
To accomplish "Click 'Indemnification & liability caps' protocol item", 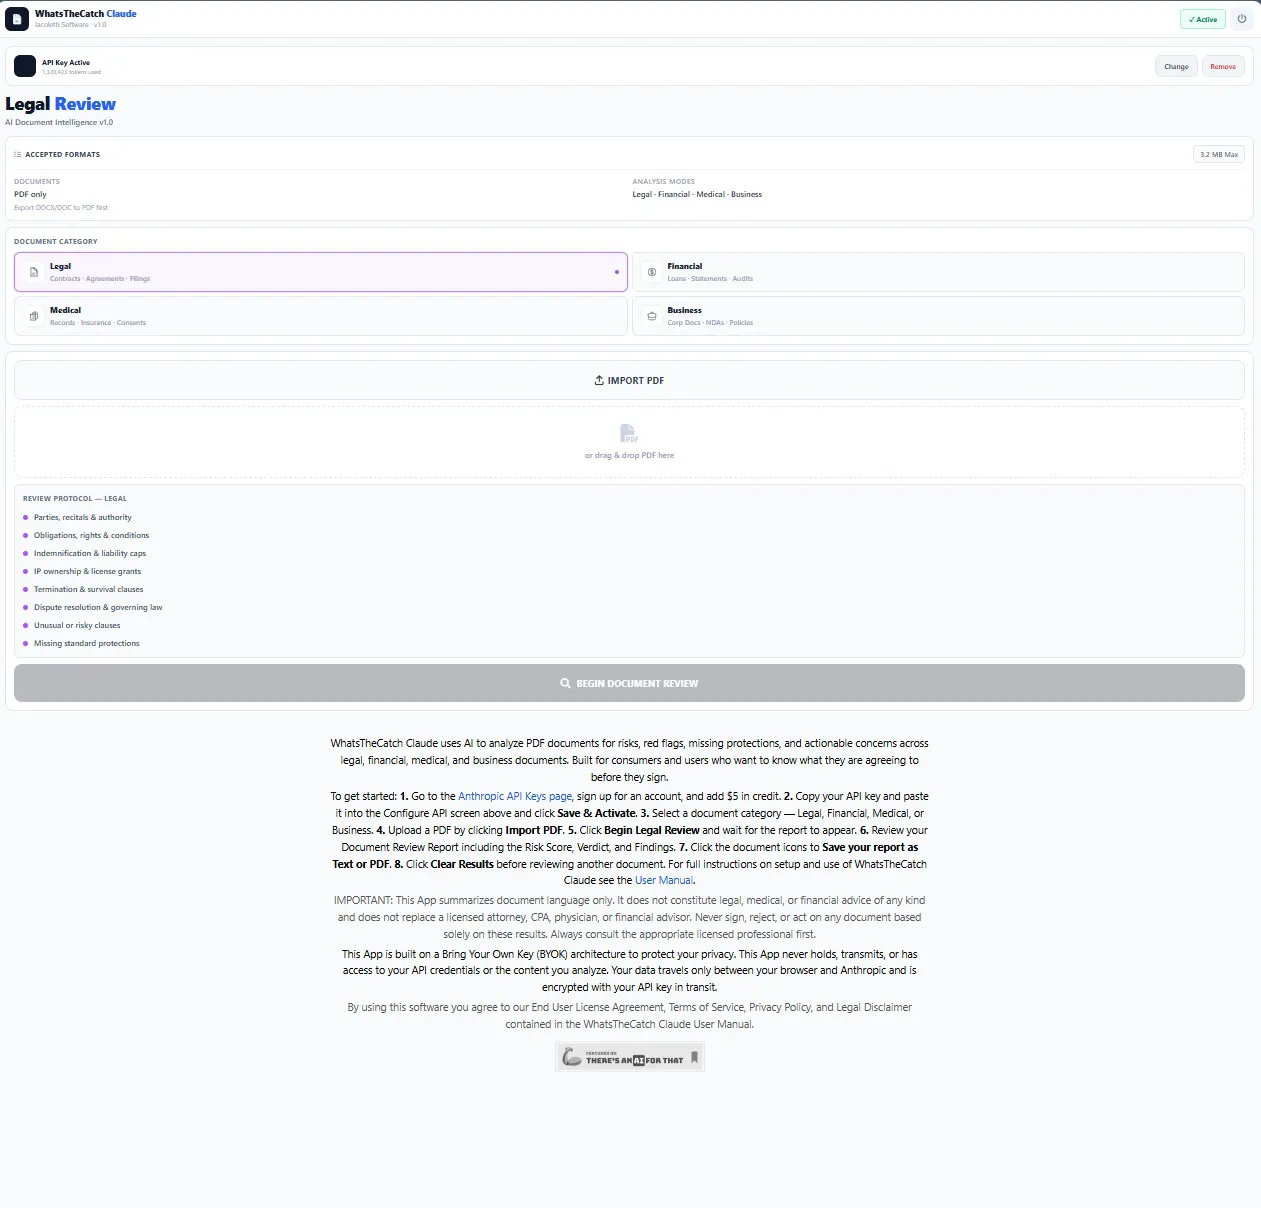I will 89,553.
